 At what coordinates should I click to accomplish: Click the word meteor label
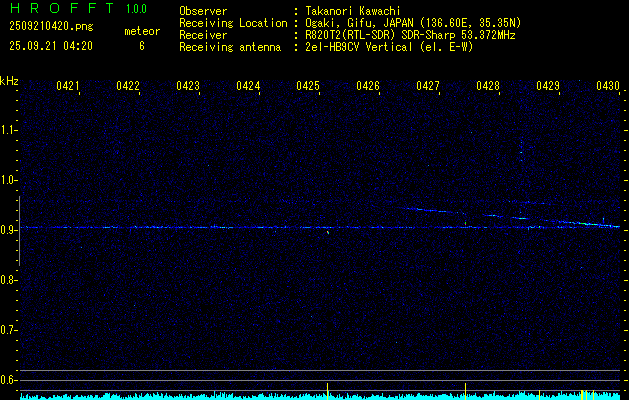pos(142,31)
